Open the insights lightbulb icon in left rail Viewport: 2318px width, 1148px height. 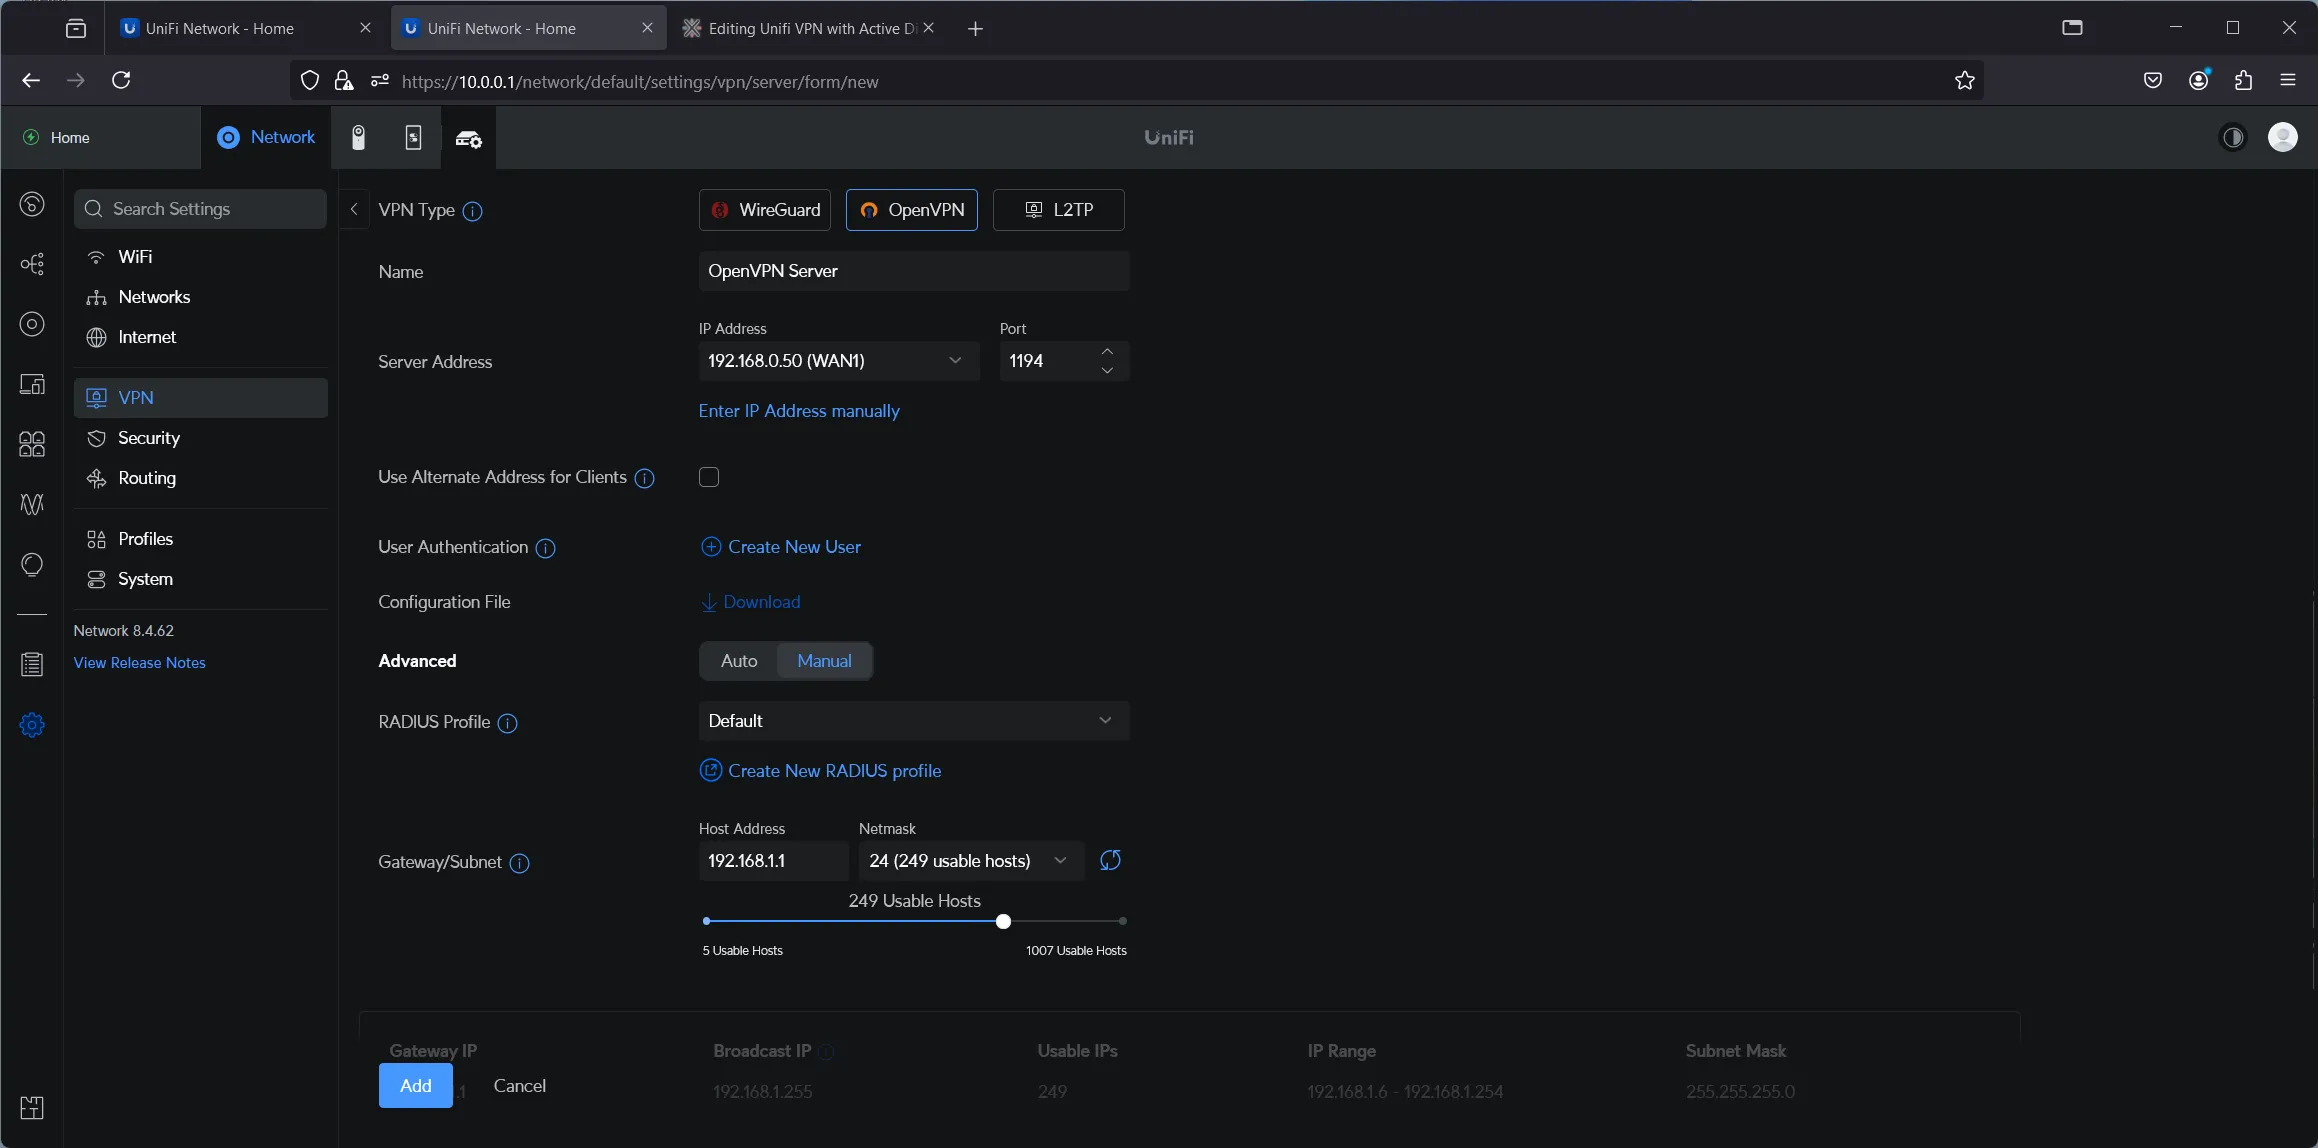tap(32, 565)
